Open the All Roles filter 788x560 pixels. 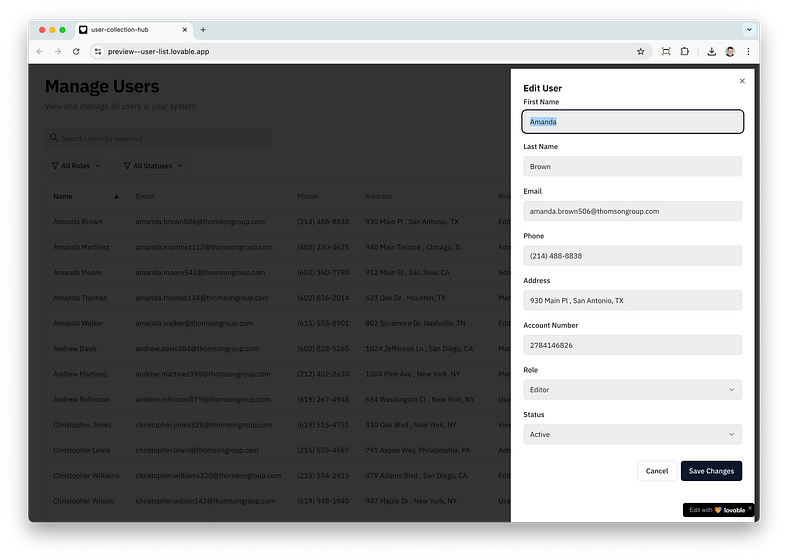click(76, 165)
